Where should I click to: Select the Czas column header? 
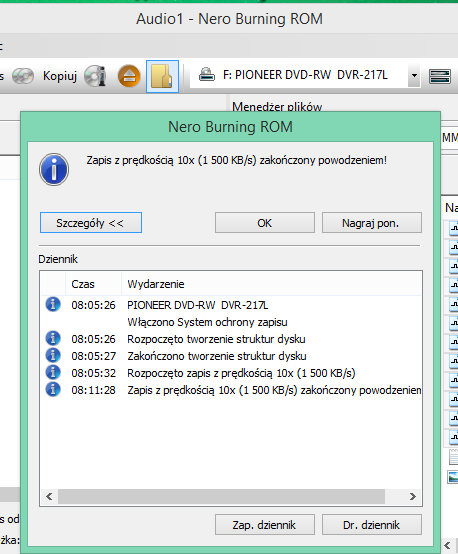coord(93,284)
